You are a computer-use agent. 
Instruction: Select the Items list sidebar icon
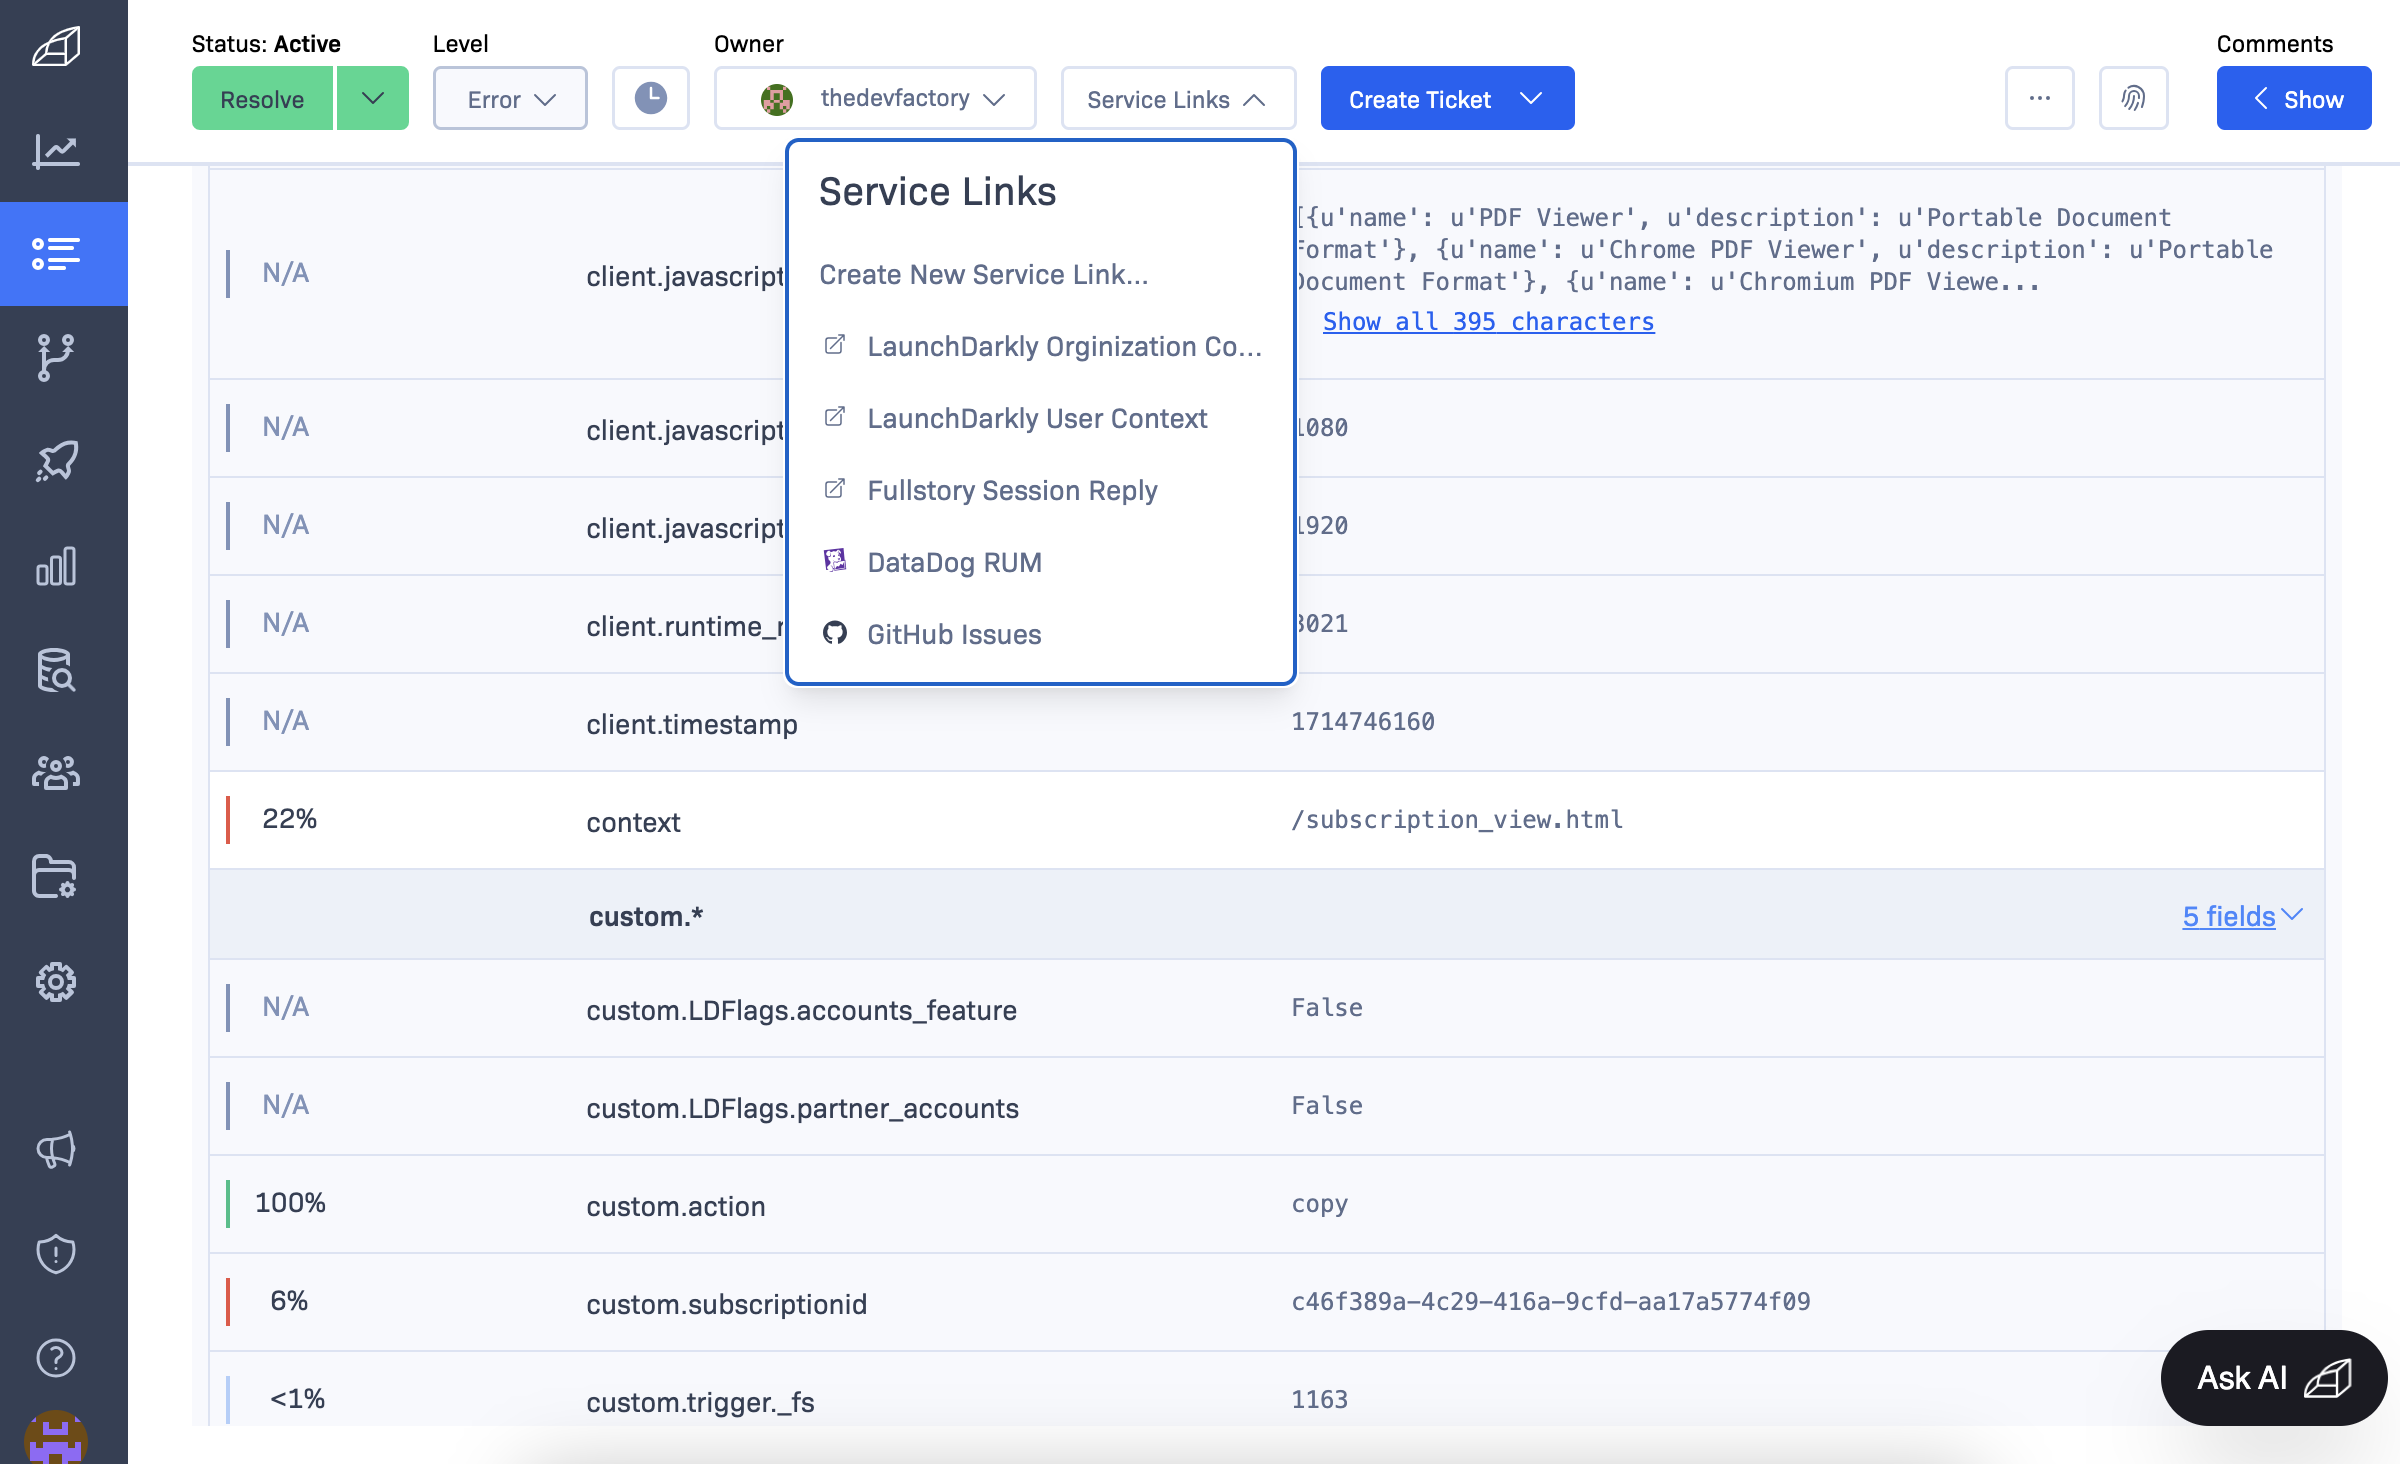point(56,253)
